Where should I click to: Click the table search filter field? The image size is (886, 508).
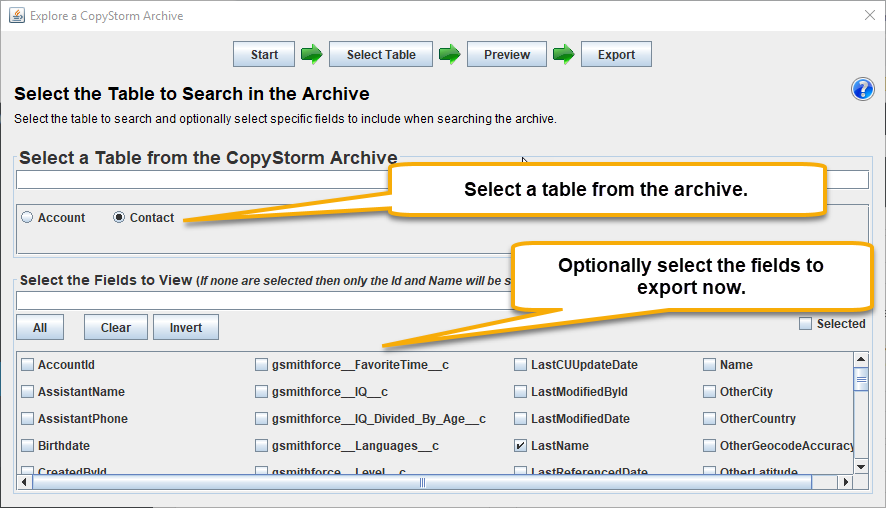pyautogui.click(x=203, y=180)
